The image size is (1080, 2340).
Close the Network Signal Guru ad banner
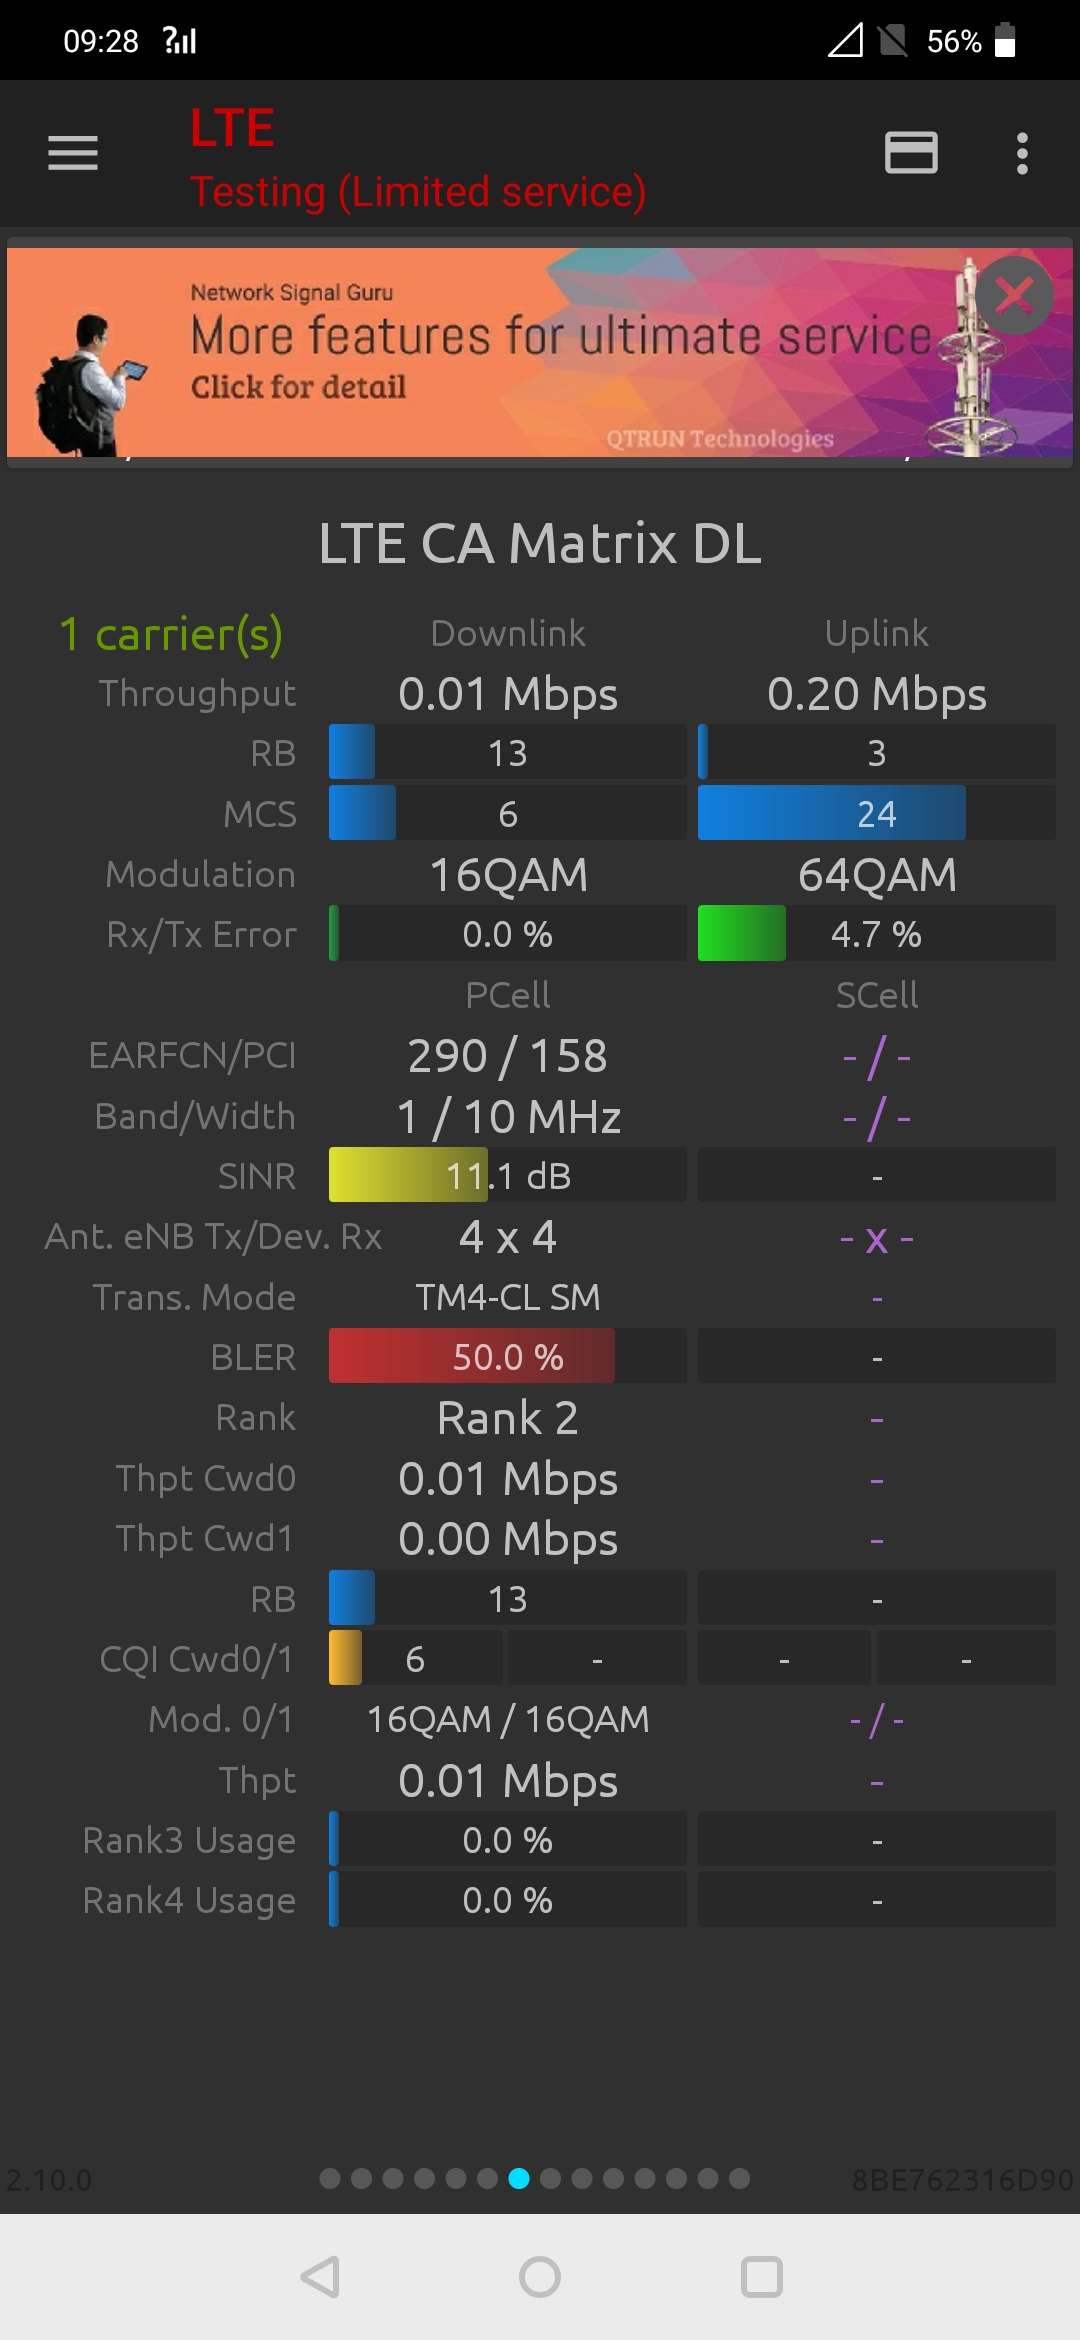point(1014,295)
